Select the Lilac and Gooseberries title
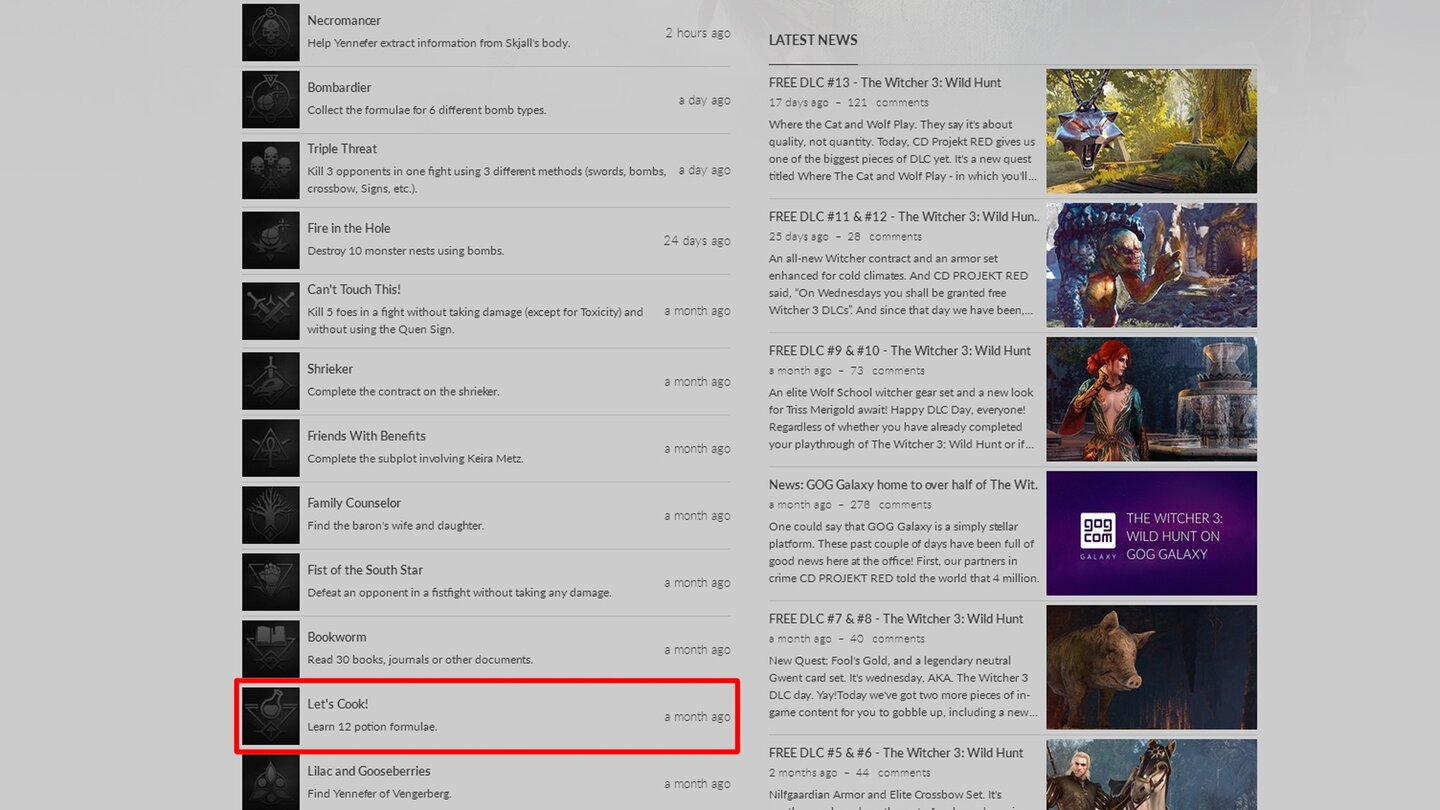 (369, 771)
